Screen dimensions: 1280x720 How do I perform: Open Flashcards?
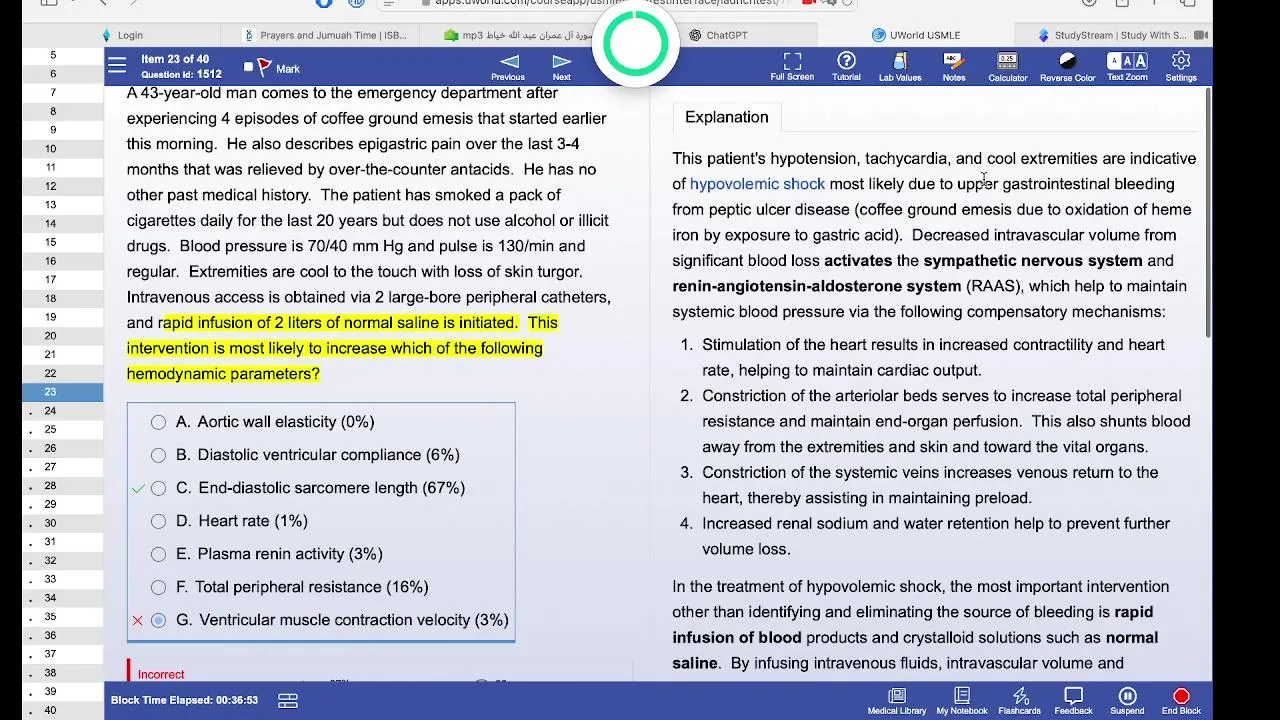pos(1020,701)
